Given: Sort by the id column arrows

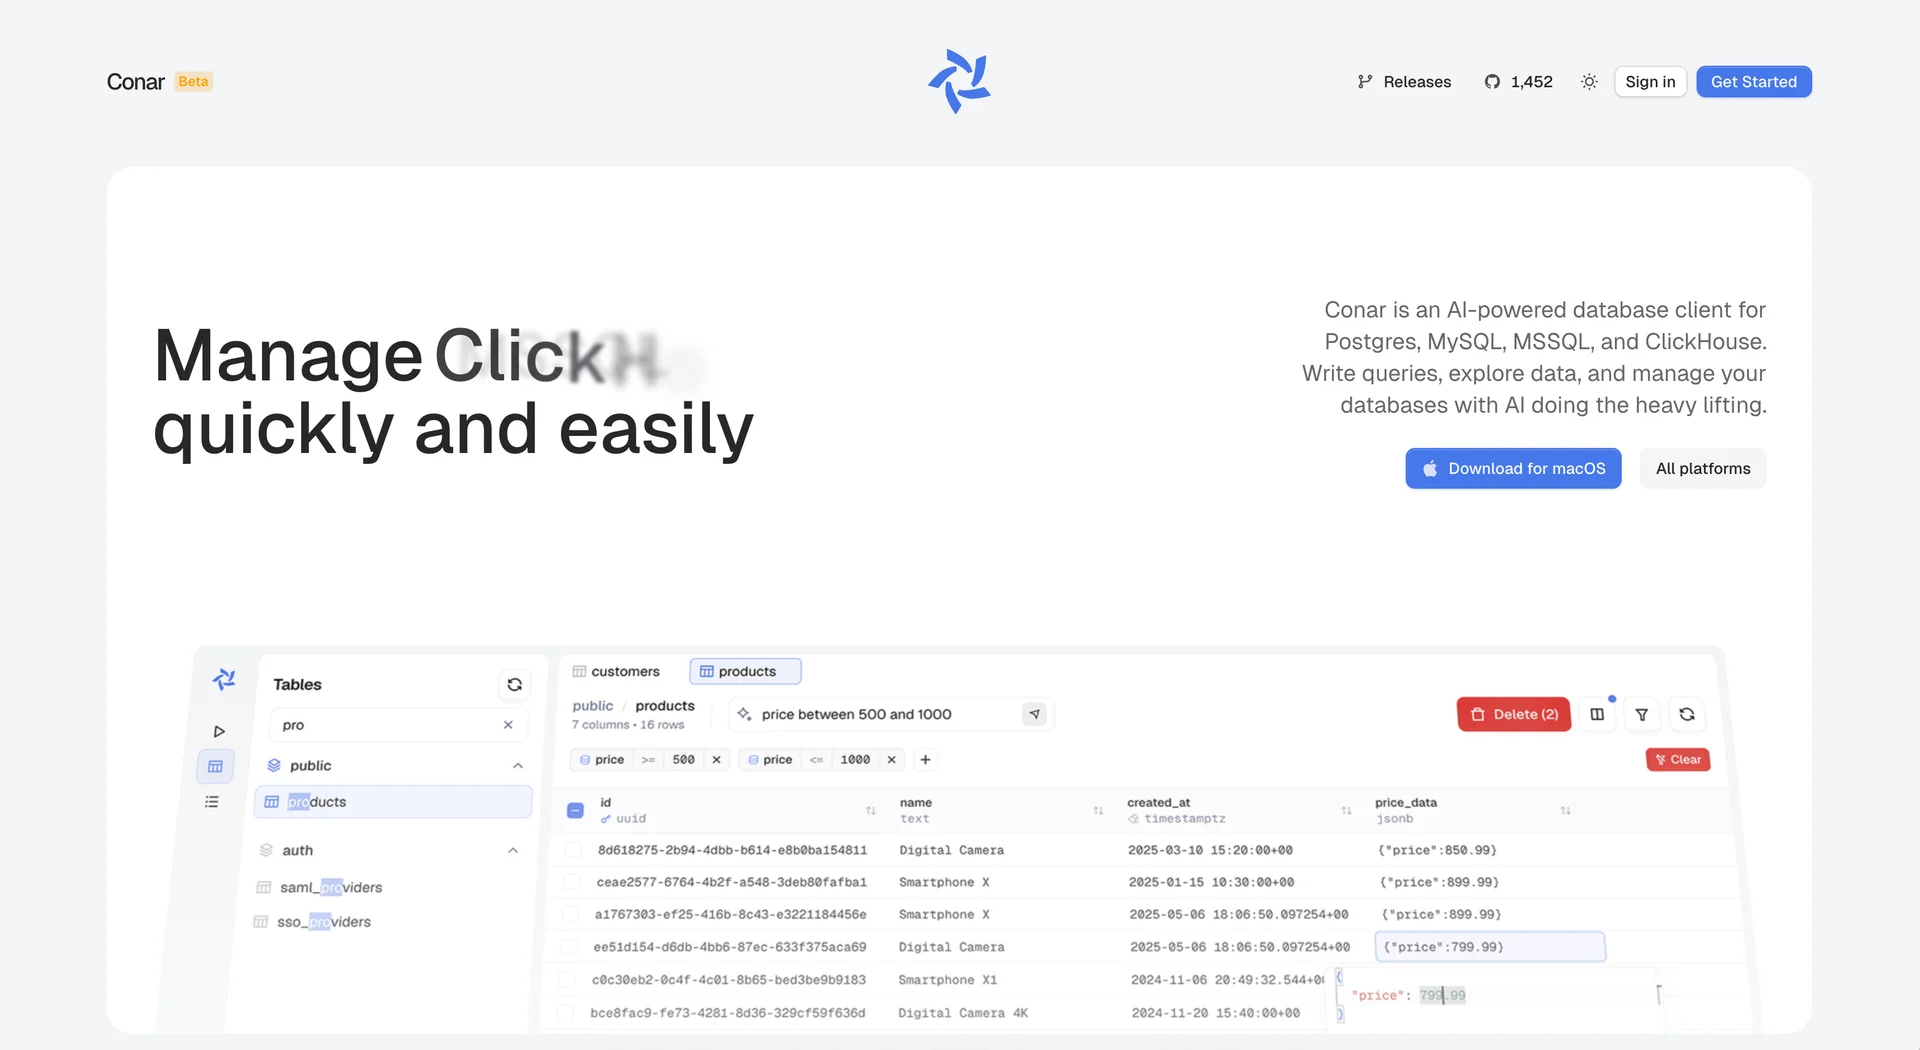Looking at the screenshot, I should point(871,810).
